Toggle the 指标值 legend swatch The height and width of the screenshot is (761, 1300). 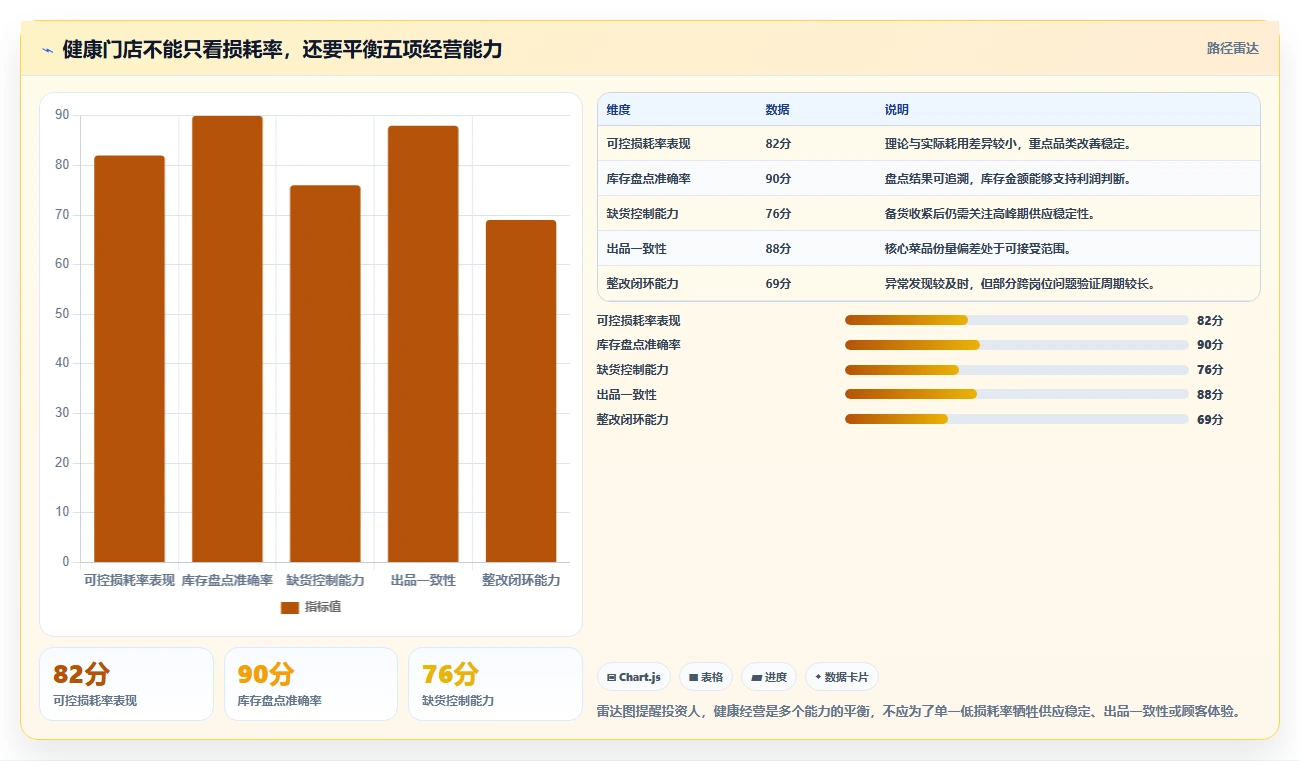click(290, 607)
